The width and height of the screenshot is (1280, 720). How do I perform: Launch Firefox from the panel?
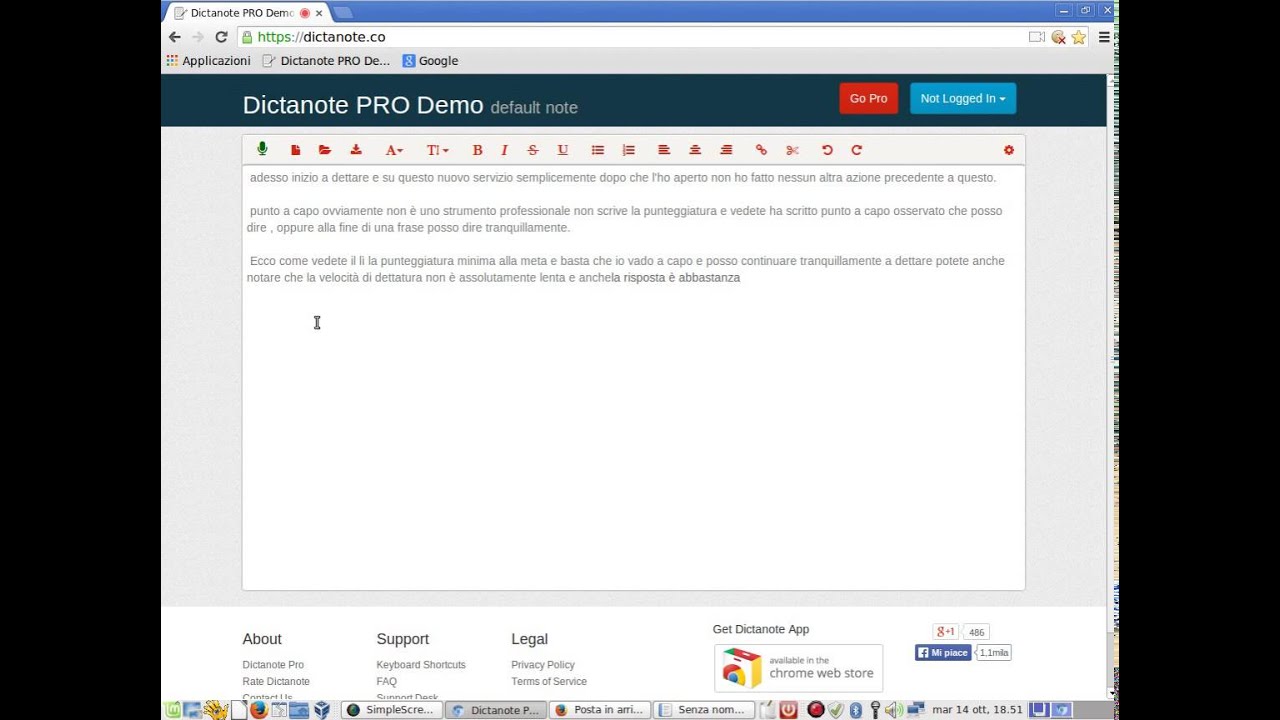[259, 710]
